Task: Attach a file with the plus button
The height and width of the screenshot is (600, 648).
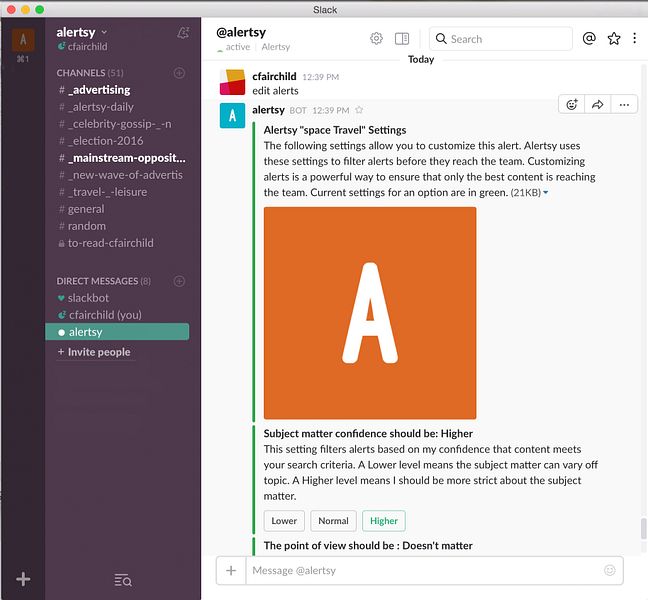Action: (x=231, y=570)
